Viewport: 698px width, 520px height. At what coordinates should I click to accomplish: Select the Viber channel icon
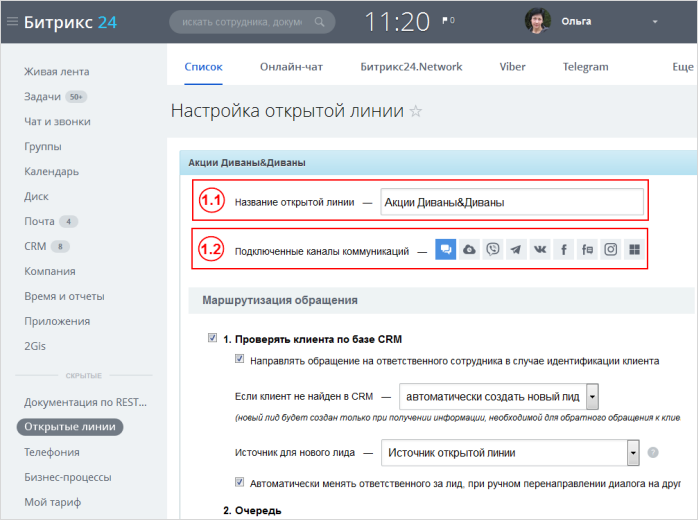click(493, 249)
